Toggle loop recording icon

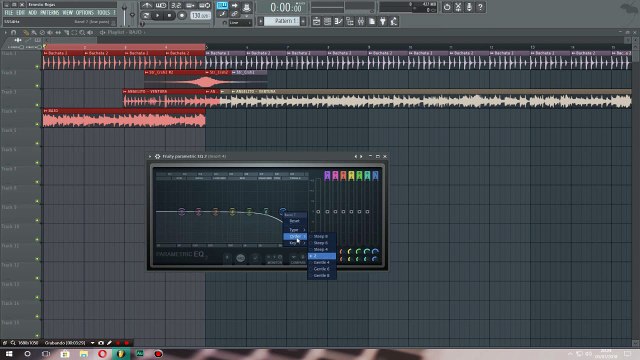point(204,5)
